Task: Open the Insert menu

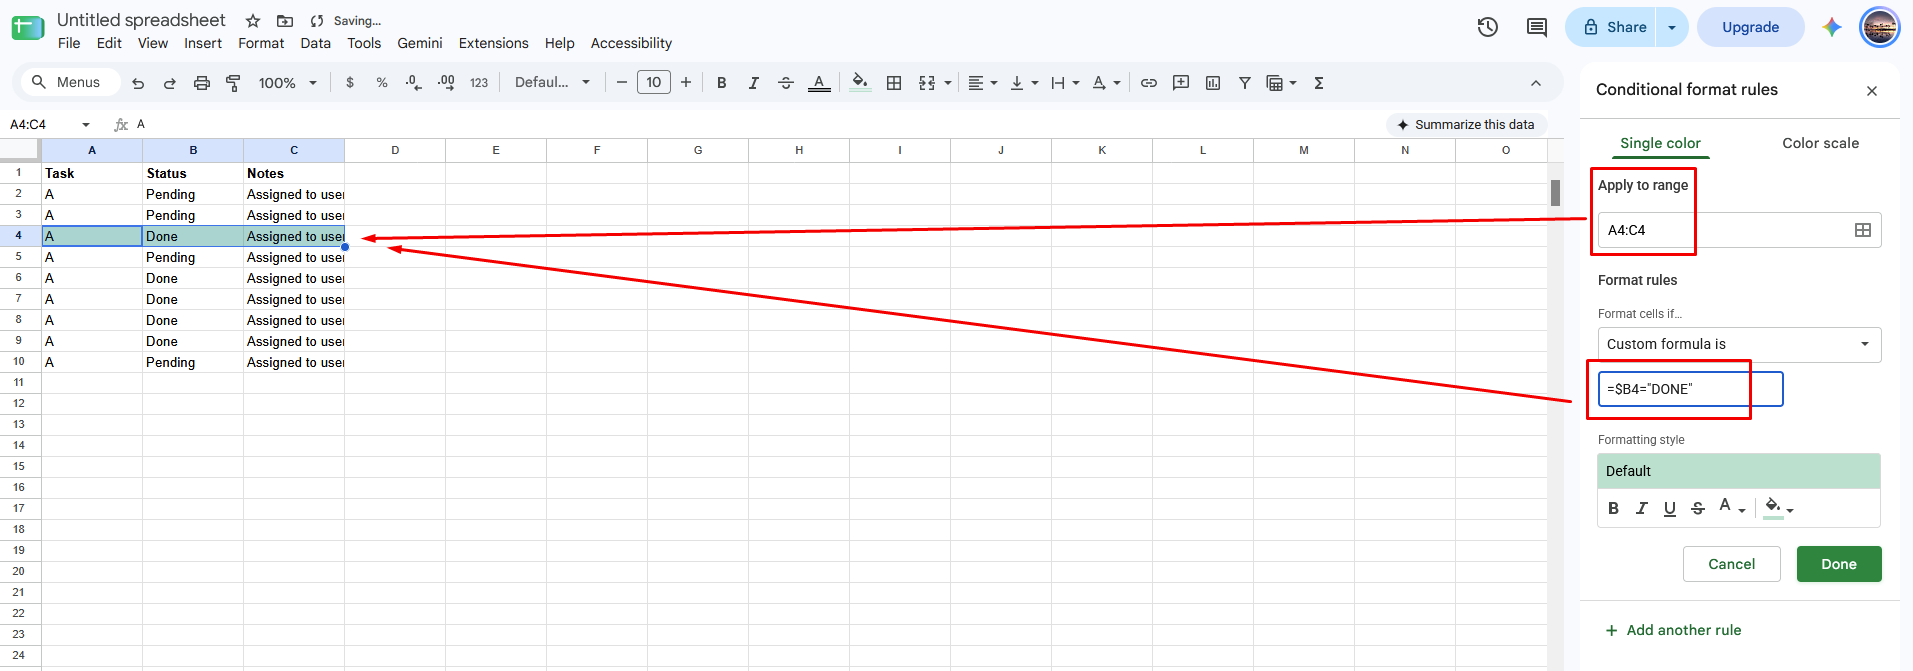Action: click(203, 43)
